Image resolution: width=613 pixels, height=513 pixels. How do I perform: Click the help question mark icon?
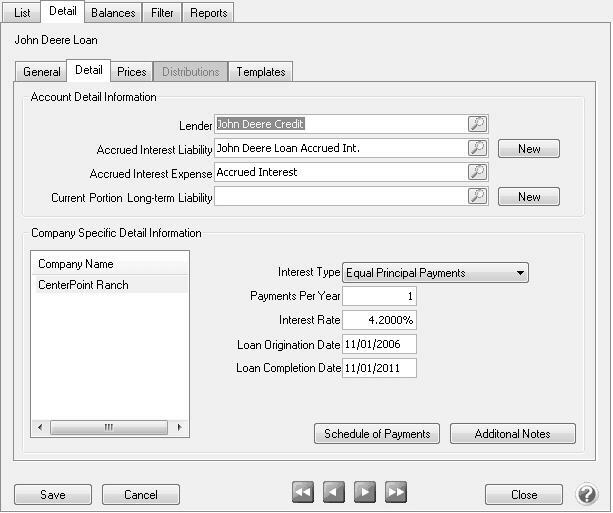(587, 494)
